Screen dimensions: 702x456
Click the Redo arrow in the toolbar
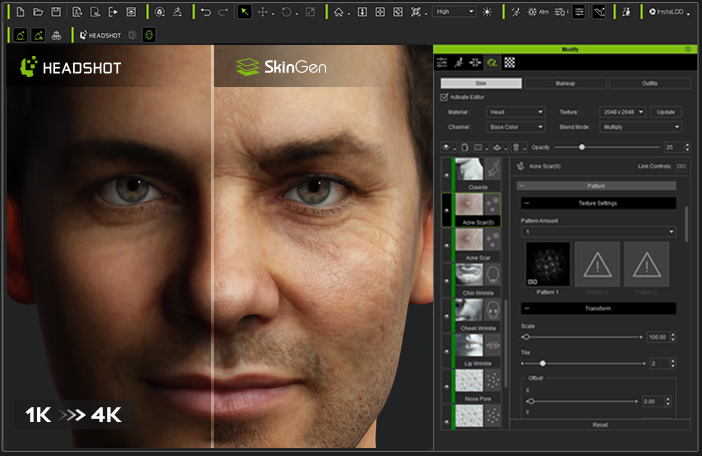coord(222,12)
